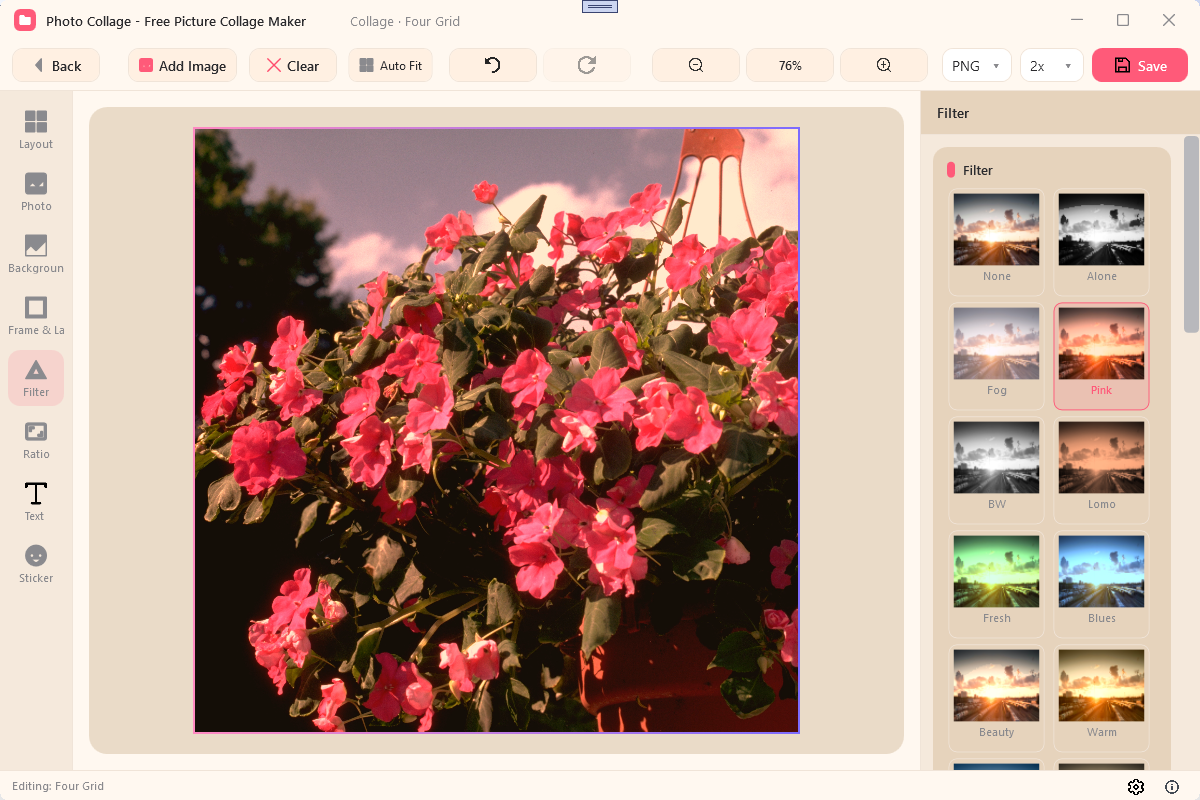Click the Add Image button
Viewport: 1200px width, 800px height.
point(182,65)
